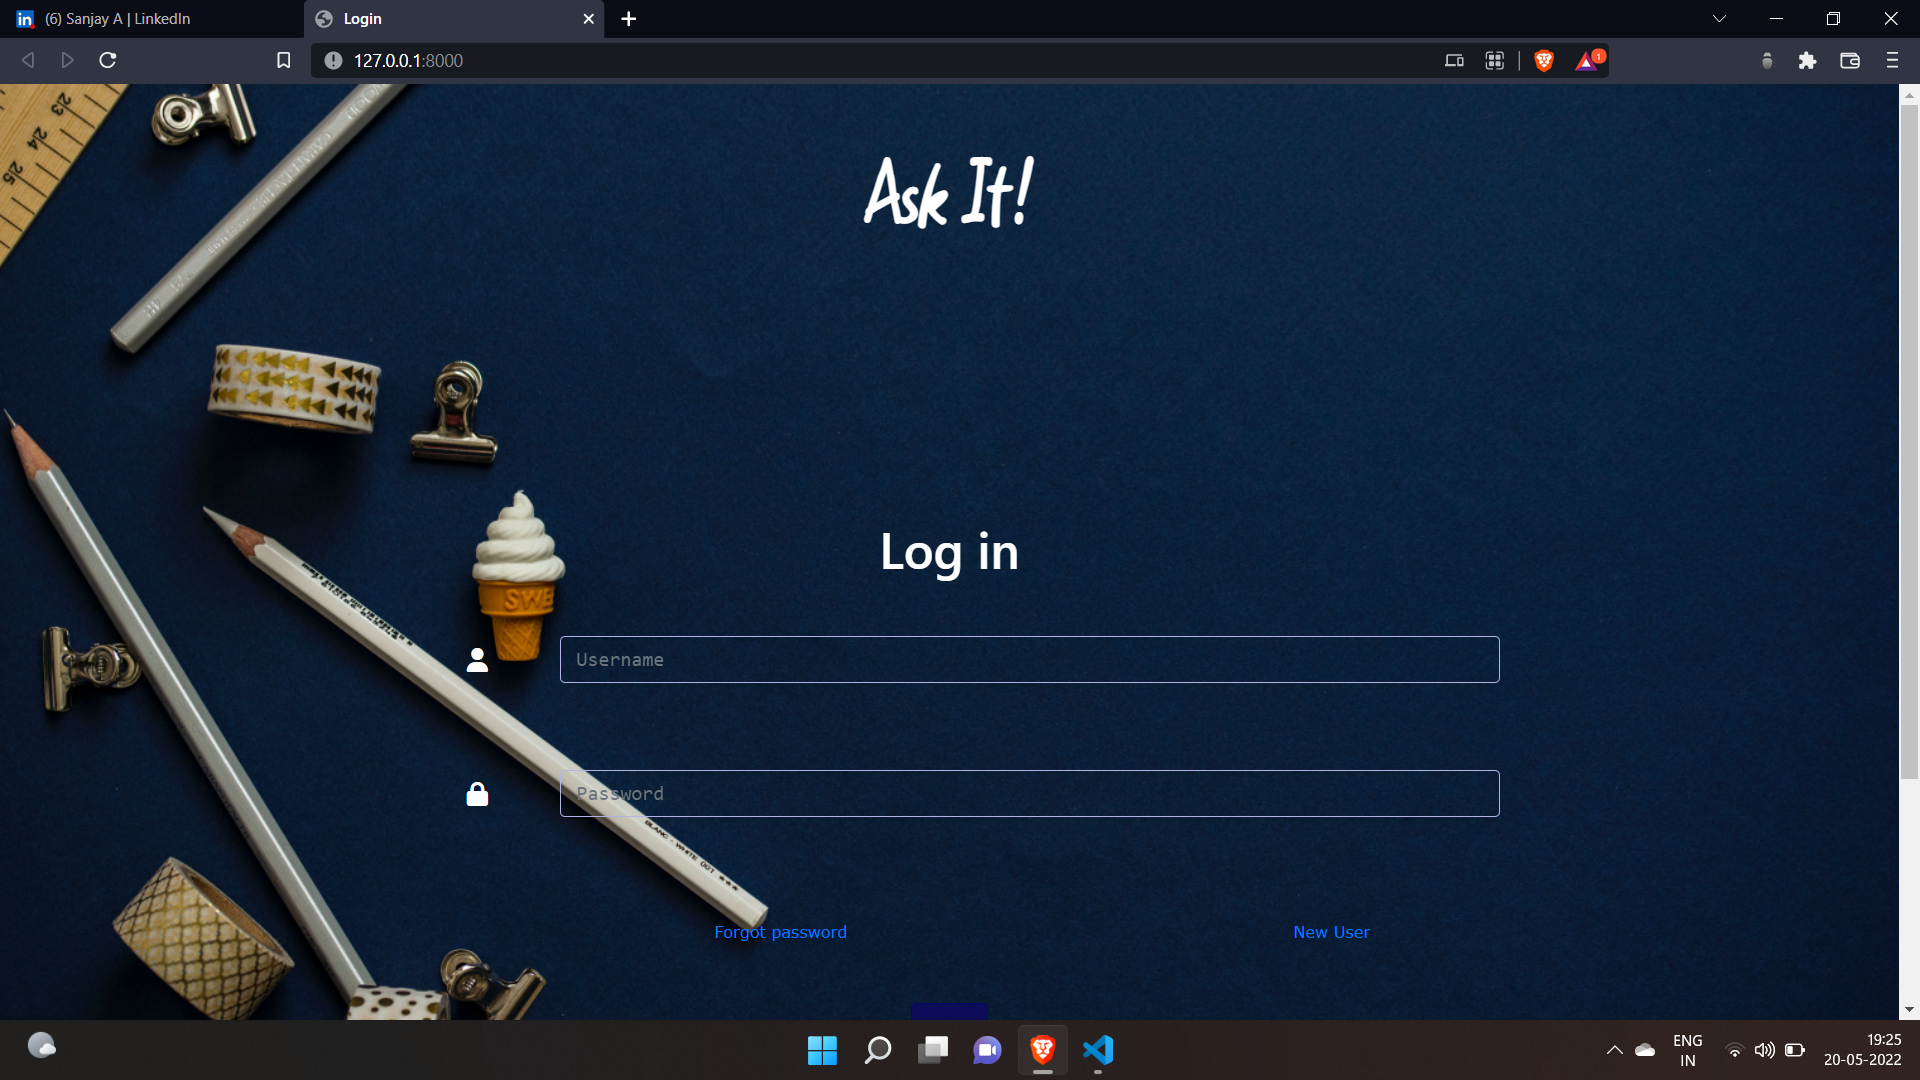Viewport: 1920px width, 1080px height.
Task: Show hidden system tray icons
Action: tap(1614, 1050)
